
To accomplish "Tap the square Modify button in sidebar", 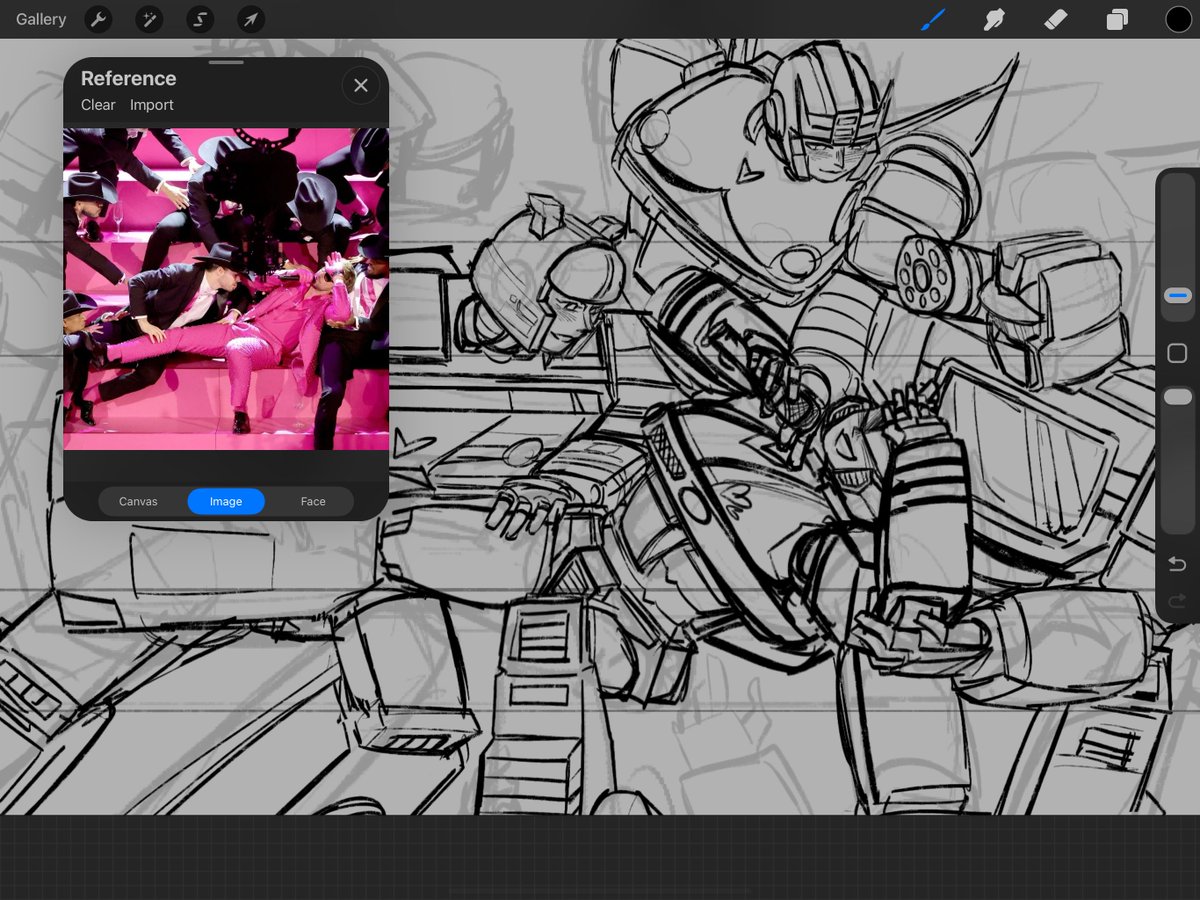I will click(1177, 353).
